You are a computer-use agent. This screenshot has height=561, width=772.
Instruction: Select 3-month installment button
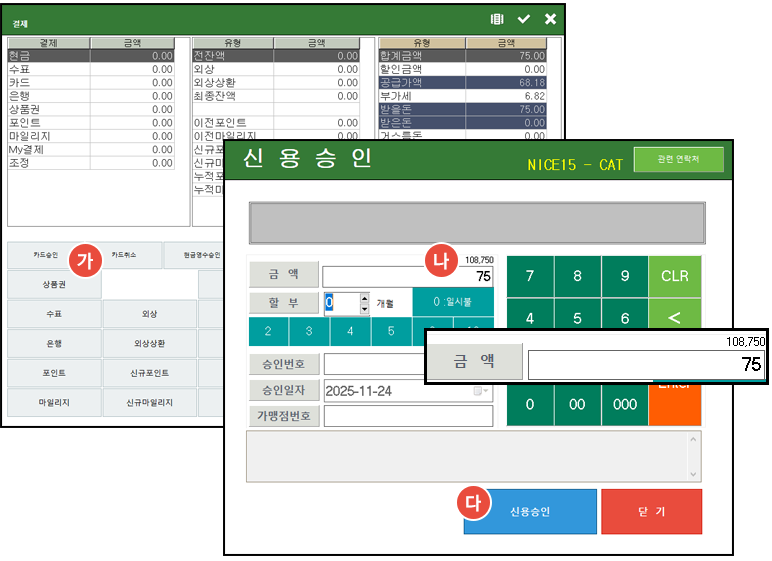tap(309, 331)
